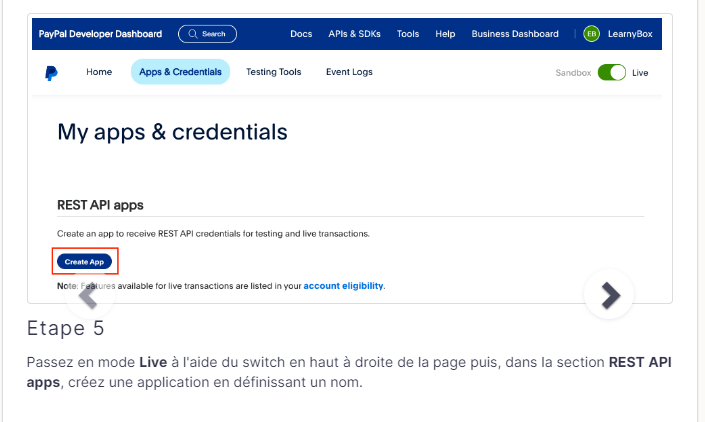Toggle the Sandbox/Live switch

pyautogui.click(x=611, y=73)
